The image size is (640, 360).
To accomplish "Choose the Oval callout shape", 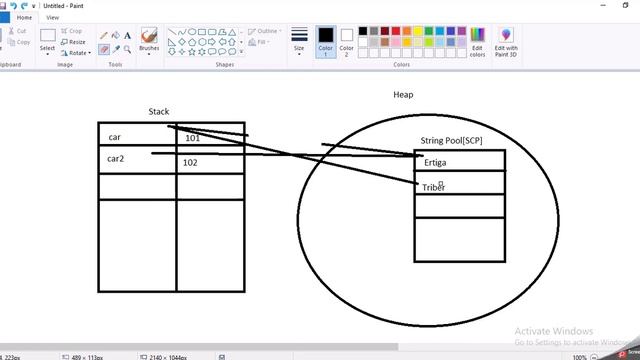I will [222, 52].
